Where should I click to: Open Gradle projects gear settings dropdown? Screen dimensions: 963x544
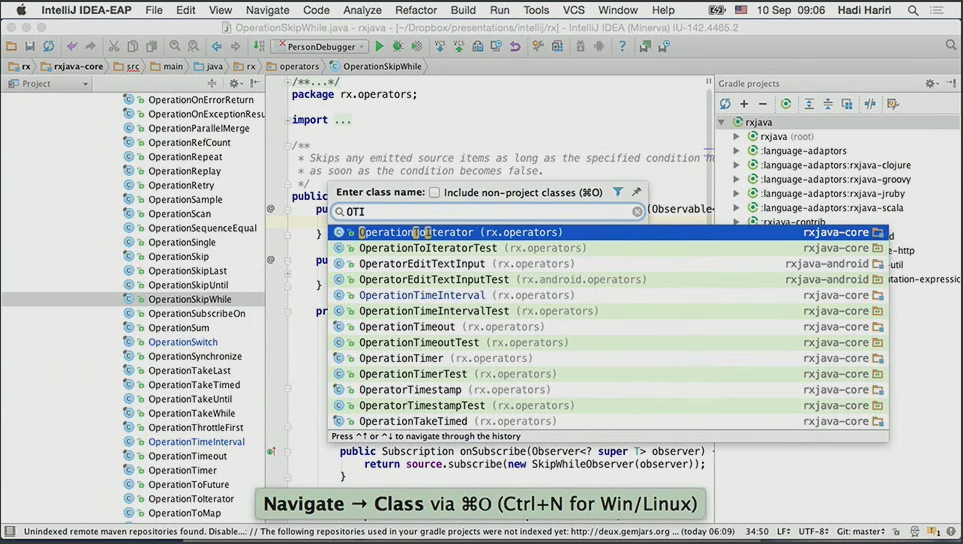tap(931, 84)
